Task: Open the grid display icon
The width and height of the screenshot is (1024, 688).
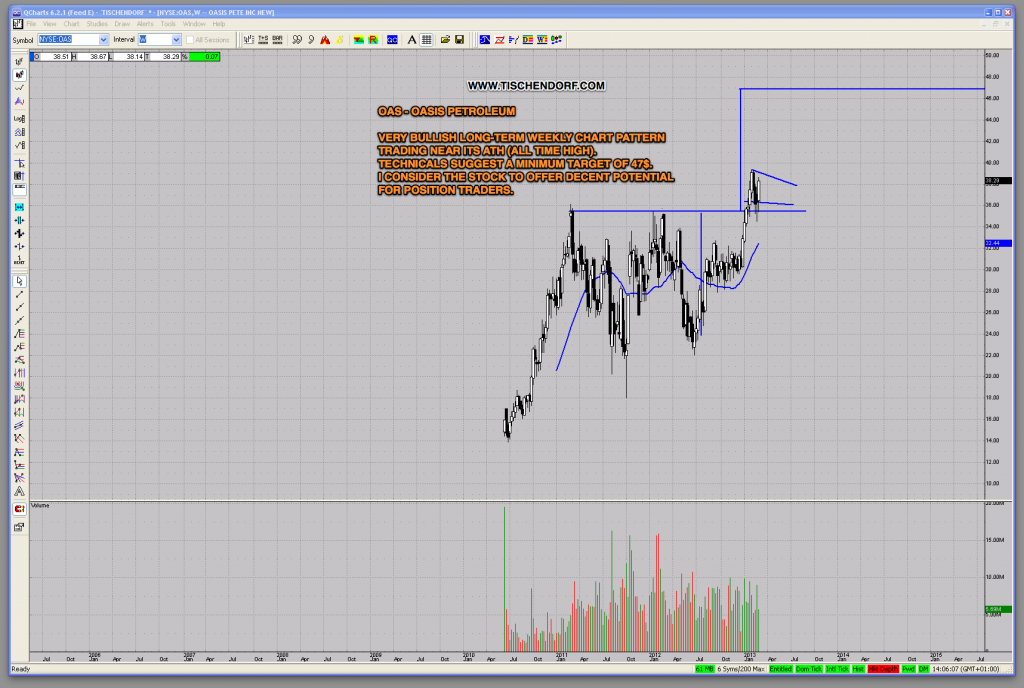Action: point(425,39)
